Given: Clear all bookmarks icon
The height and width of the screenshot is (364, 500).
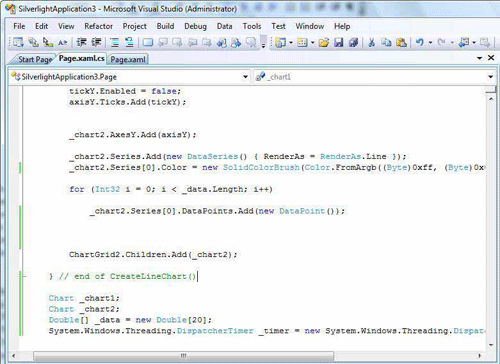Looking at the screenshot, I should point(251,42).
